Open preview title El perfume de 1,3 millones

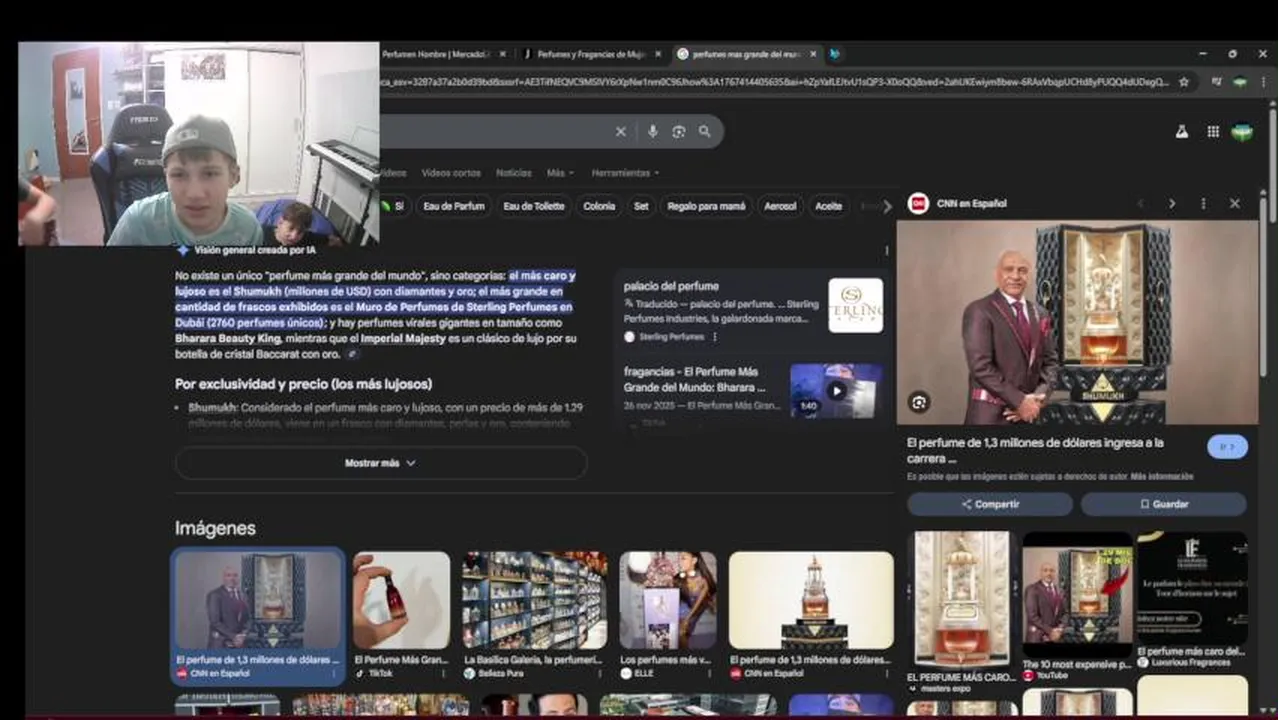point(1035,450)
